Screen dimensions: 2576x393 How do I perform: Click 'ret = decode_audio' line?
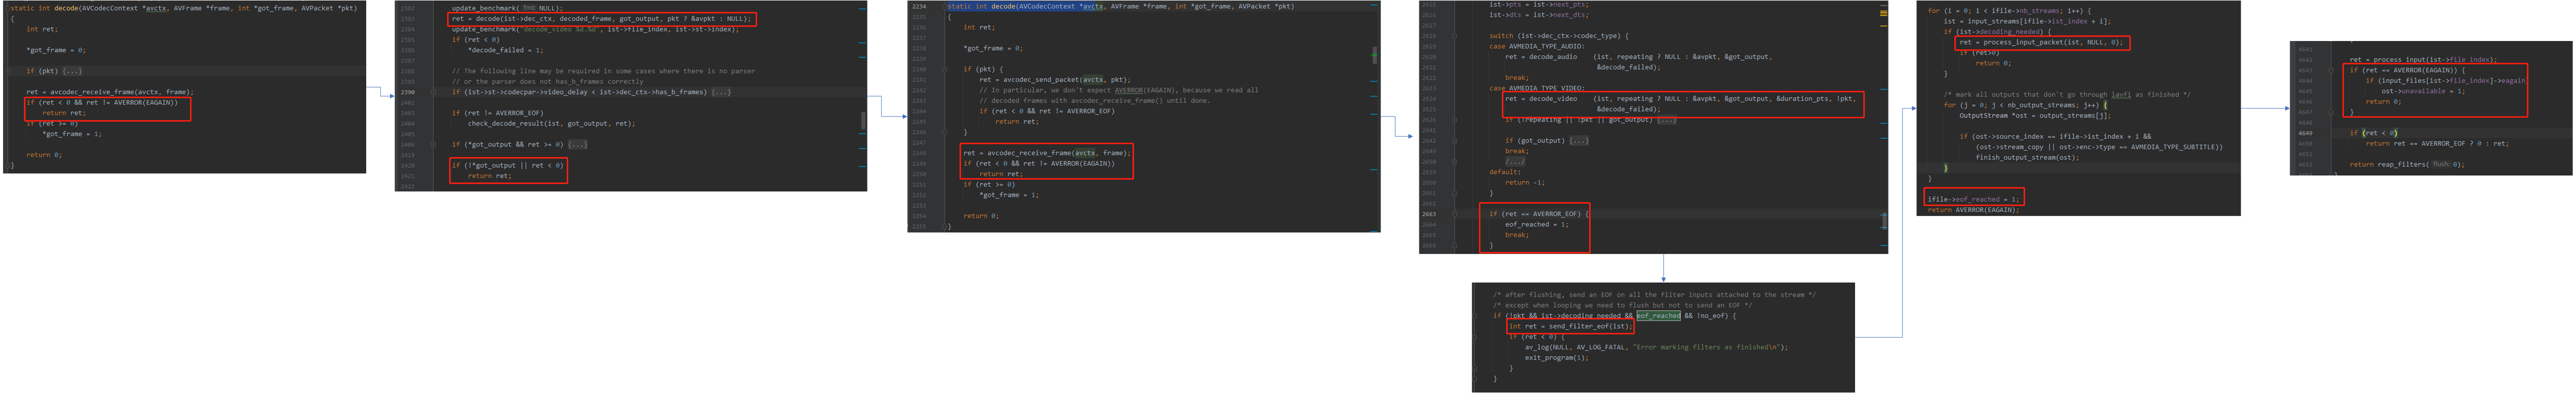1638,57
